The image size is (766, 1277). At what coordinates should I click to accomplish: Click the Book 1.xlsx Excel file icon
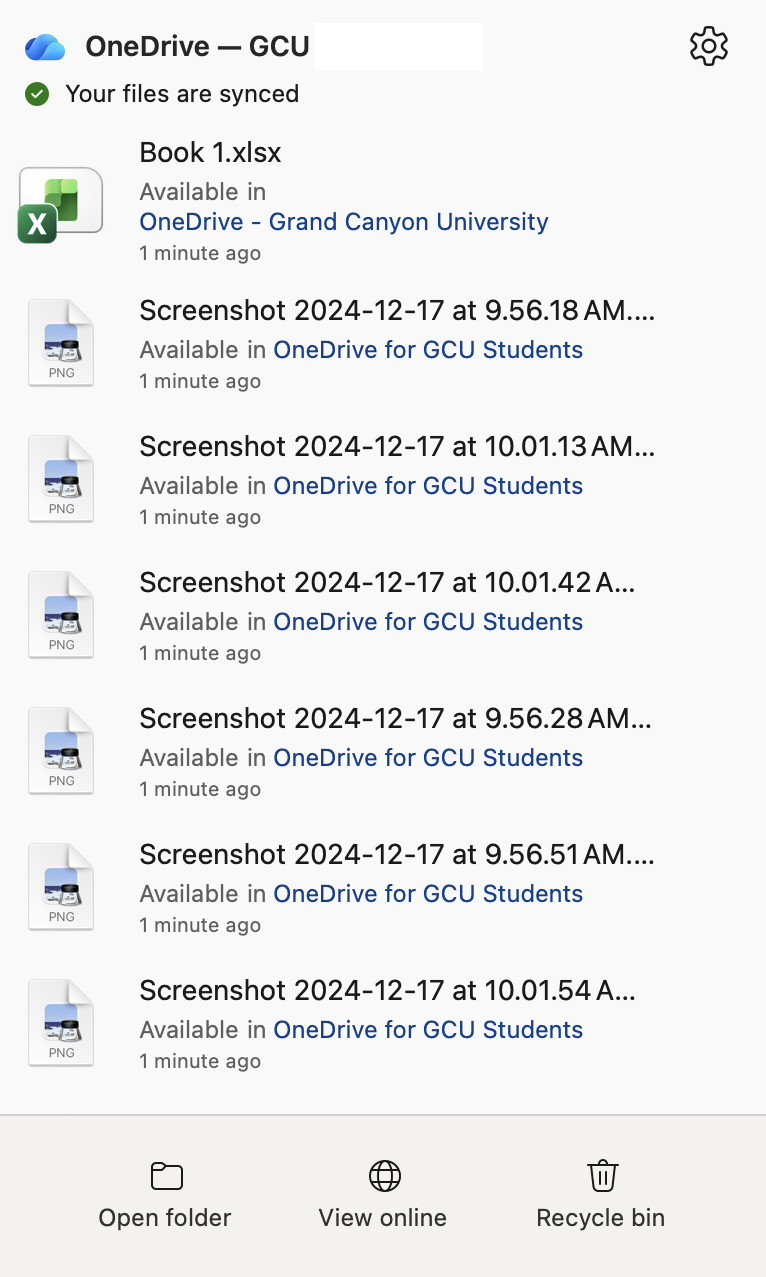(x=61, y=204)
